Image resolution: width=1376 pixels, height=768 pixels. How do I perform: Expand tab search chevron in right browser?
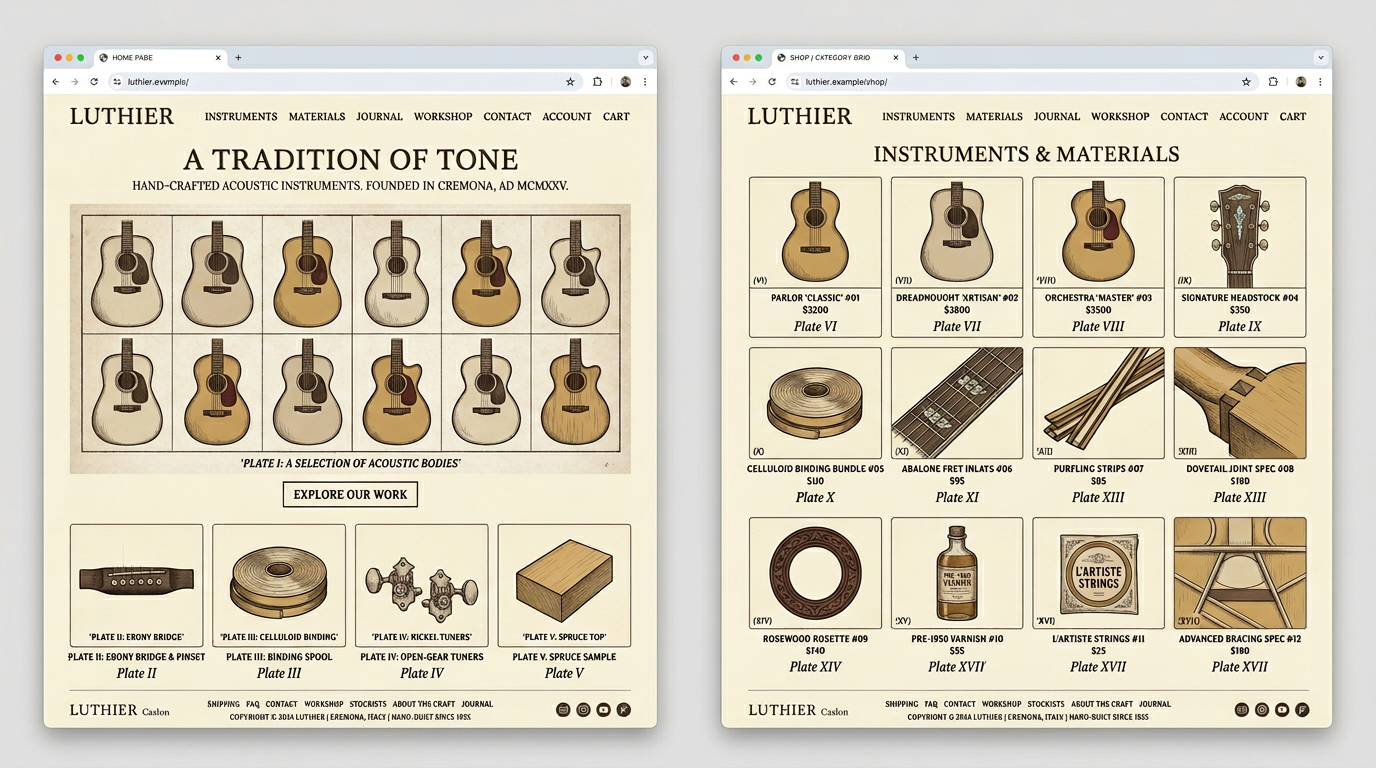point(1321,58)
